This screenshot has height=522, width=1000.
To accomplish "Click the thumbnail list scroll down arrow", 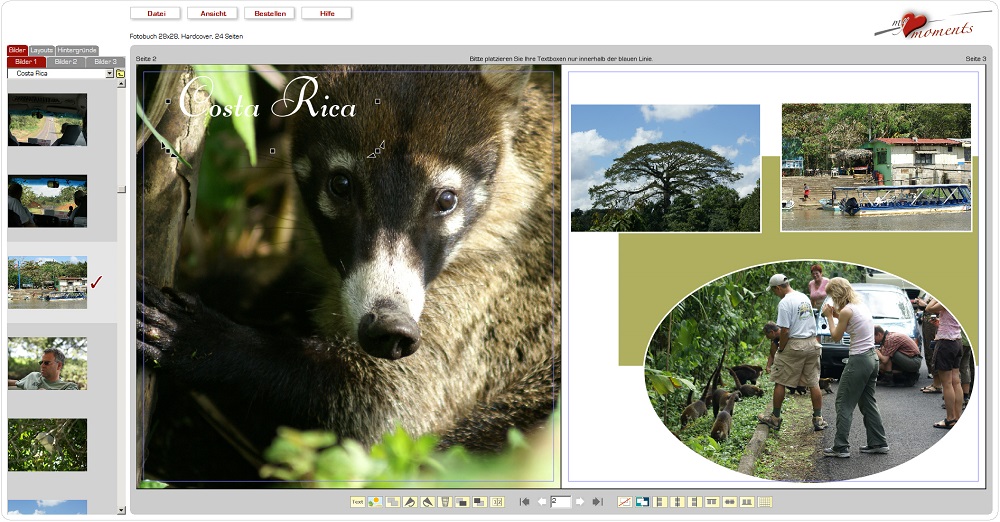I will pyautogui.click(x=121, y=510).
